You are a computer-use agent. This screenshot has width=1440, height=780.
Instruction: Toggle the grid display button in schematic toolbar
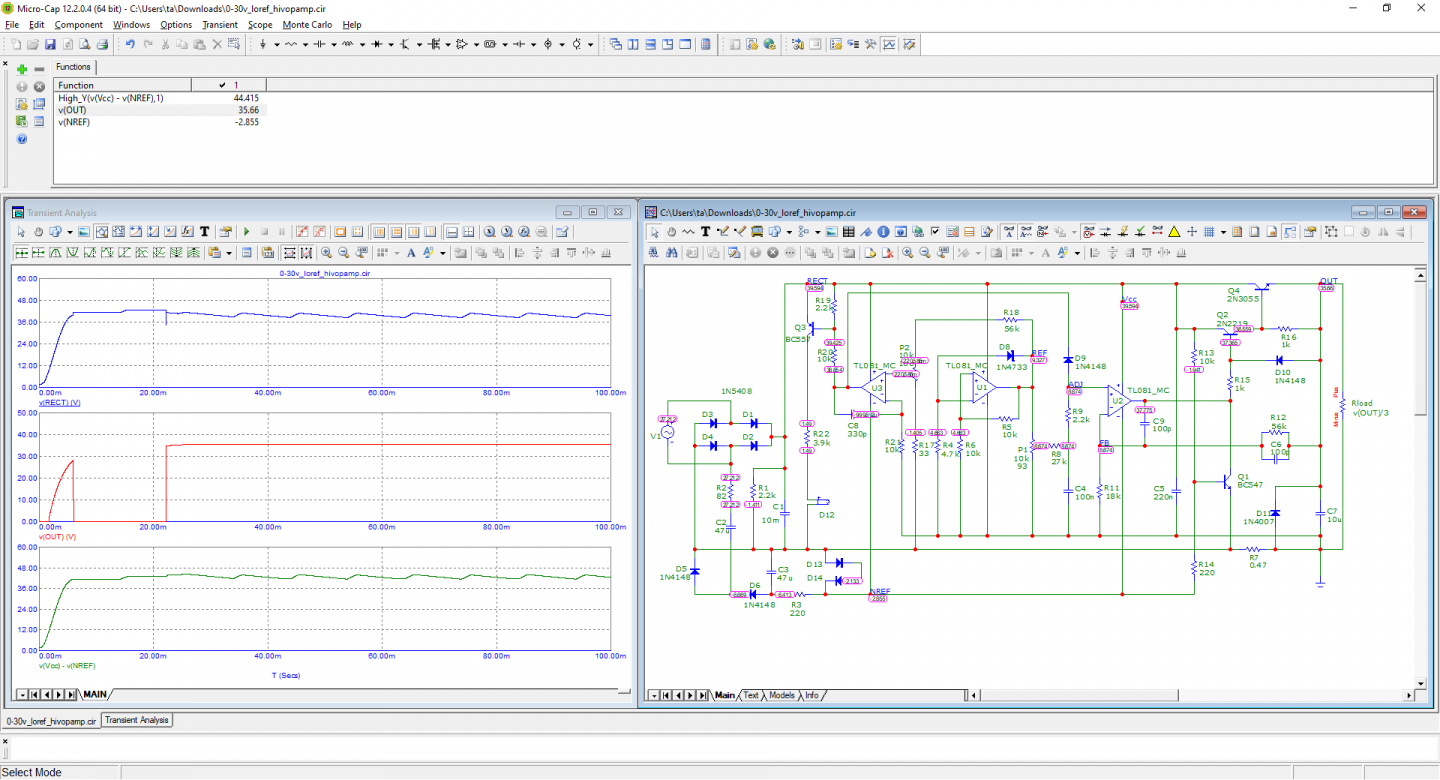click(1208, 231)
